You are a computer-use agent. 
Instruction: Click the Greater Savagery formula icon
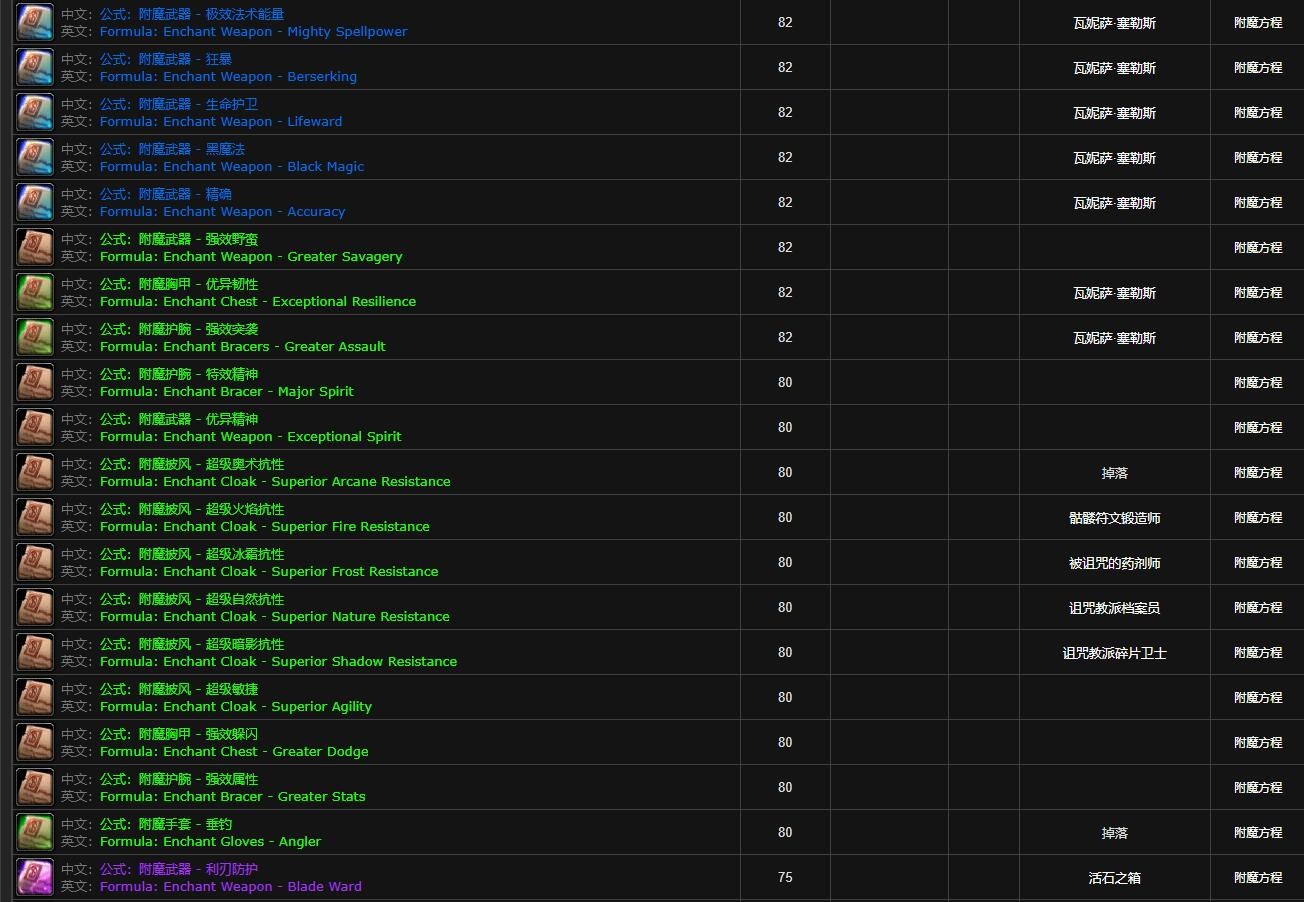point(35,247)
